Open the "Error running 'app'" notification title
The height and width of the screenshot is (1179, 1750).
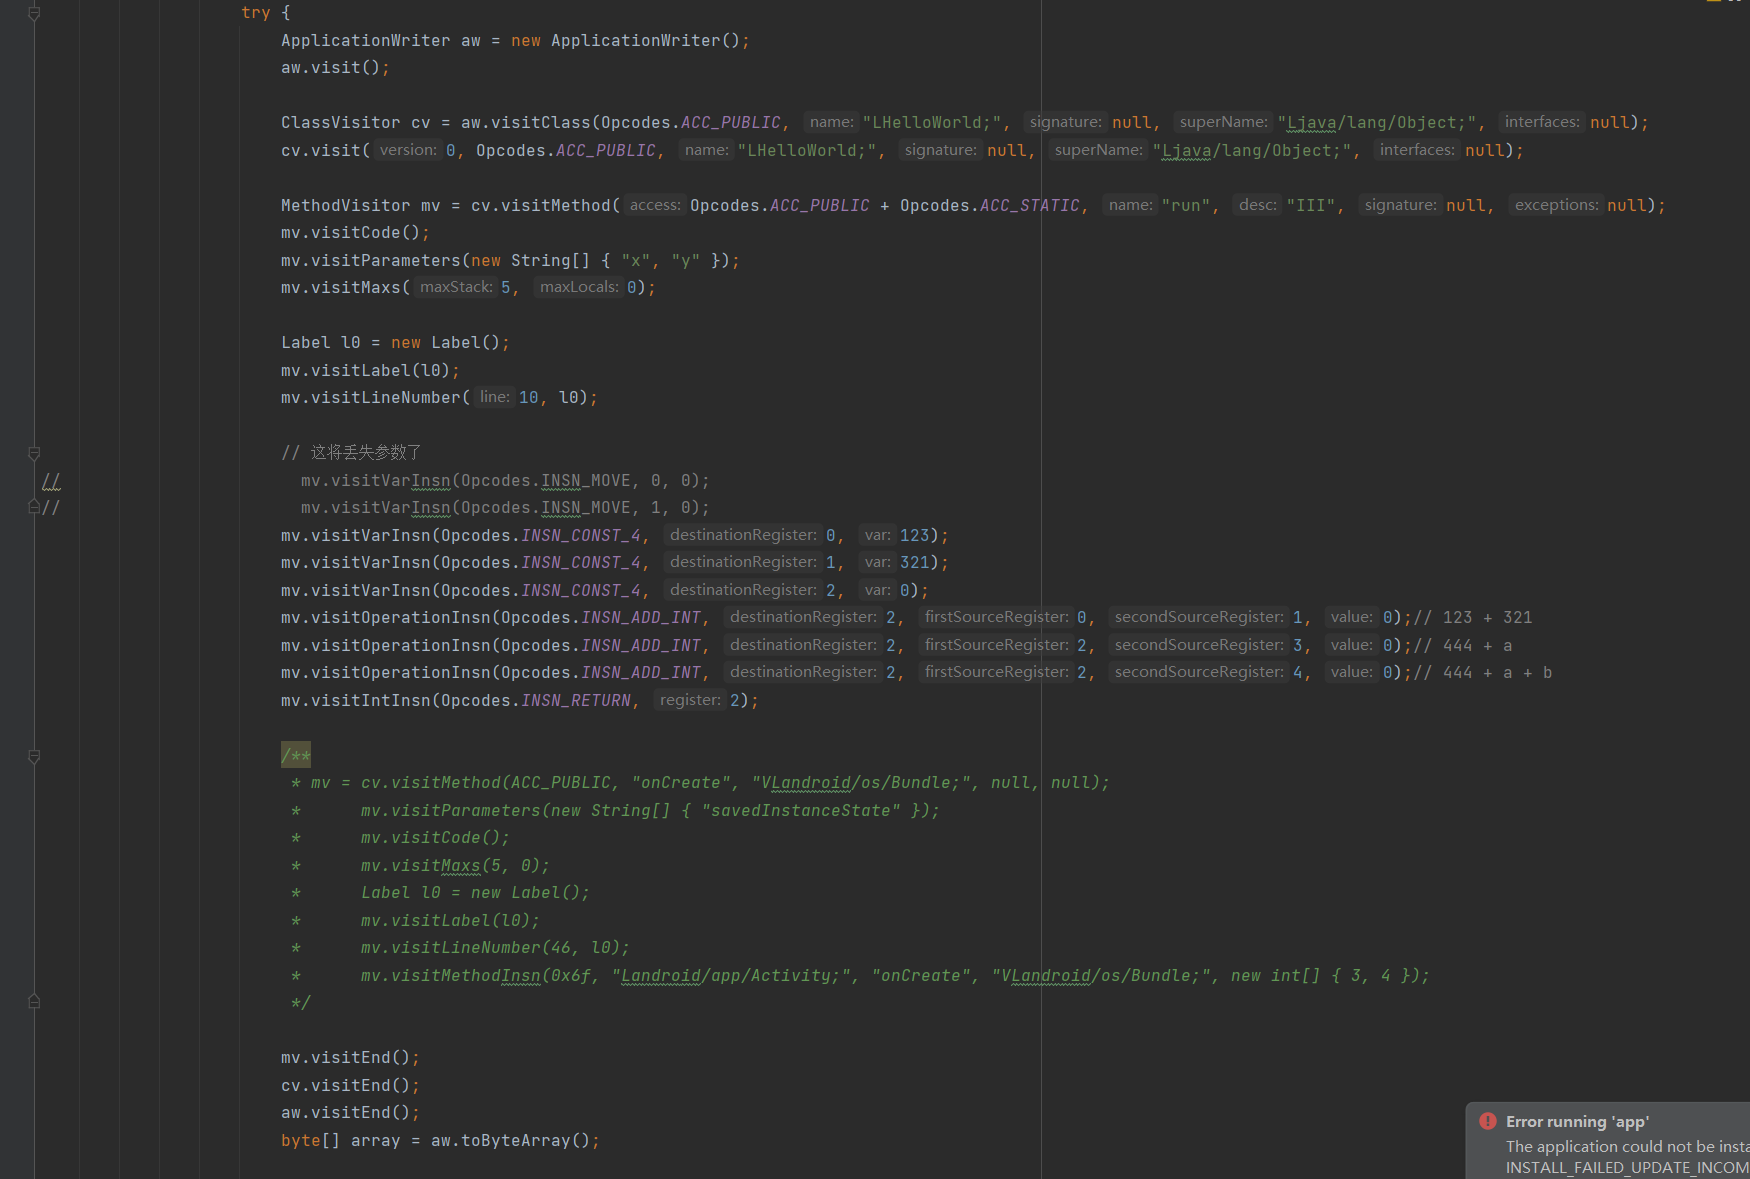tap(1577, 1122)
